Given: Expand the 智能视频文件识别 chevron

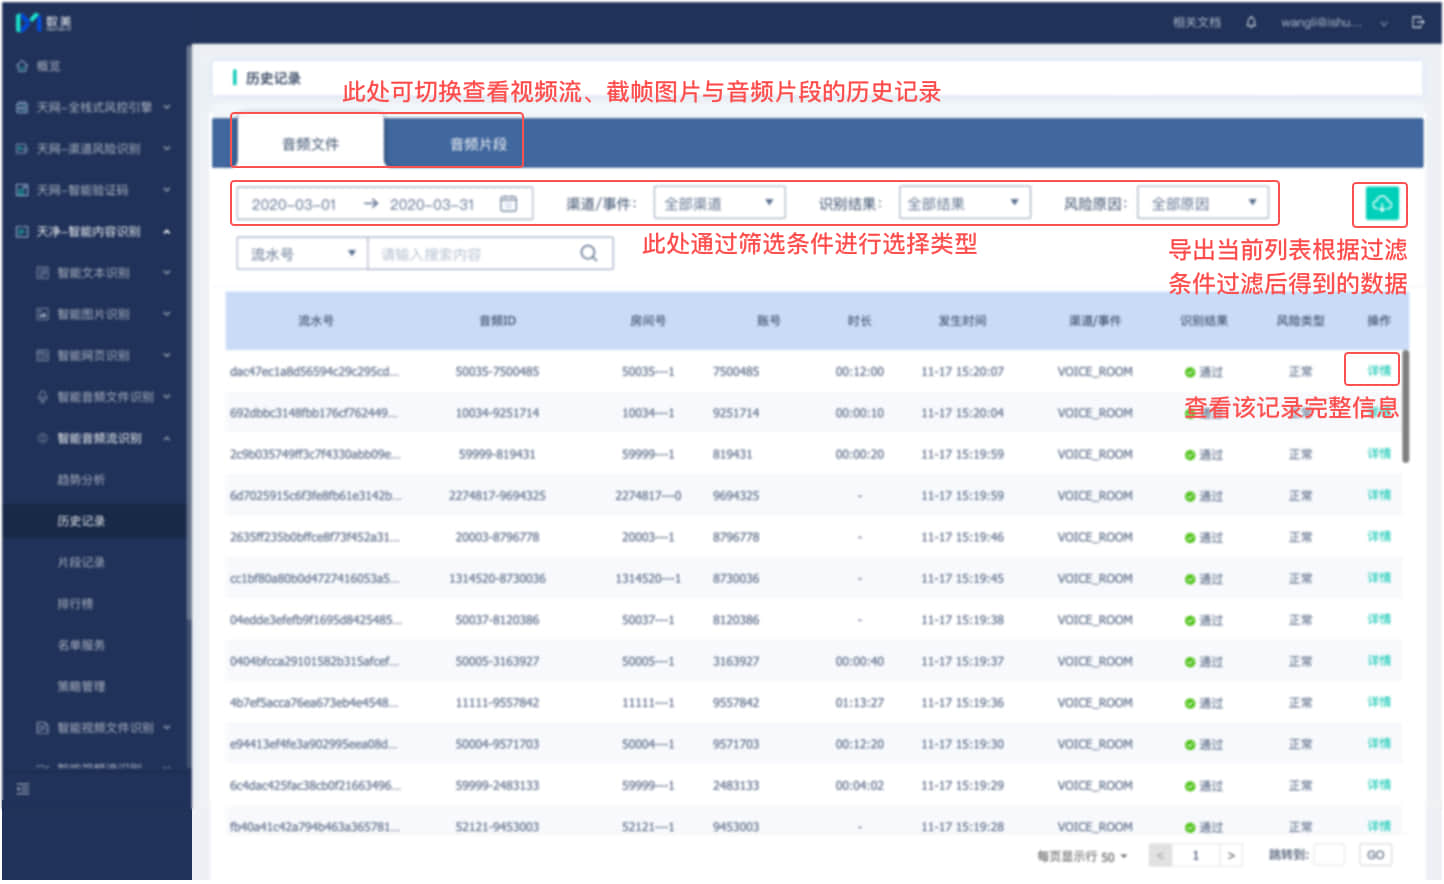Looking at the screenshot, I should [x=167, y=728].
